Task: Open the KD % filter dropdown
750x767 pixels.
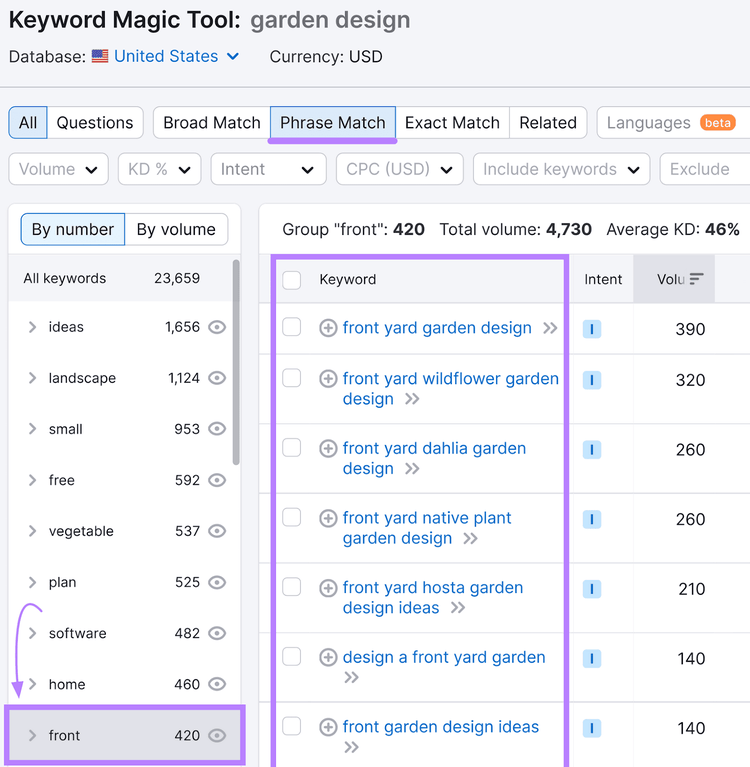Action: point(159,169)
